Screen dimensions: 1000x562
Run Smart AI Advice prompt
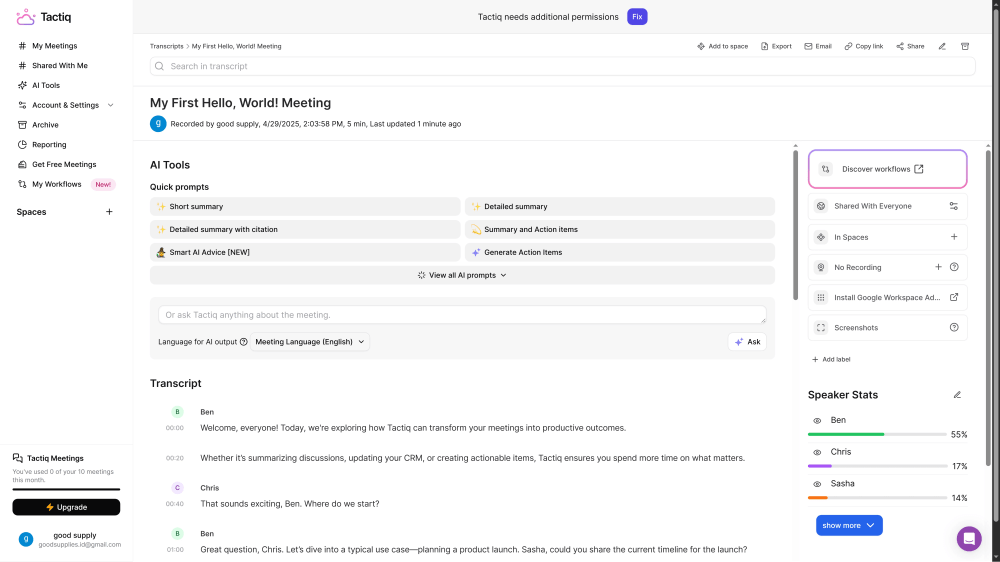click(x=305, y=253)
